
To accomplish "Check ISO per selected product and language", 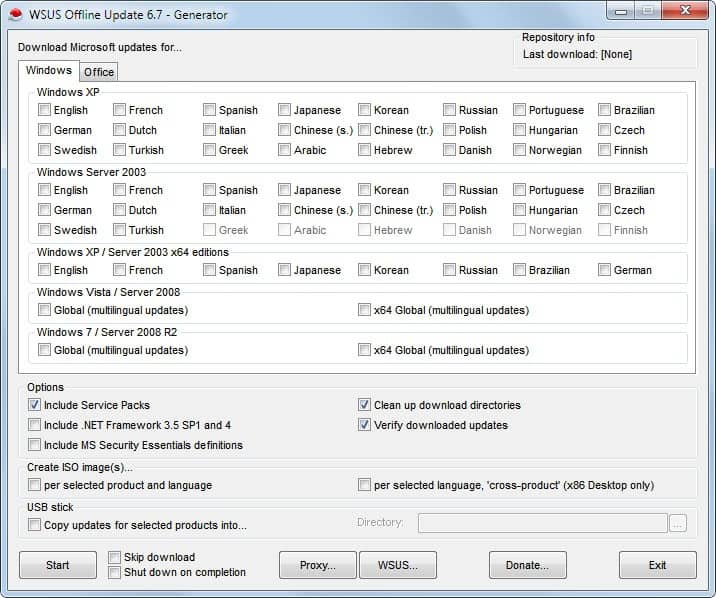I will click(36, 485).
